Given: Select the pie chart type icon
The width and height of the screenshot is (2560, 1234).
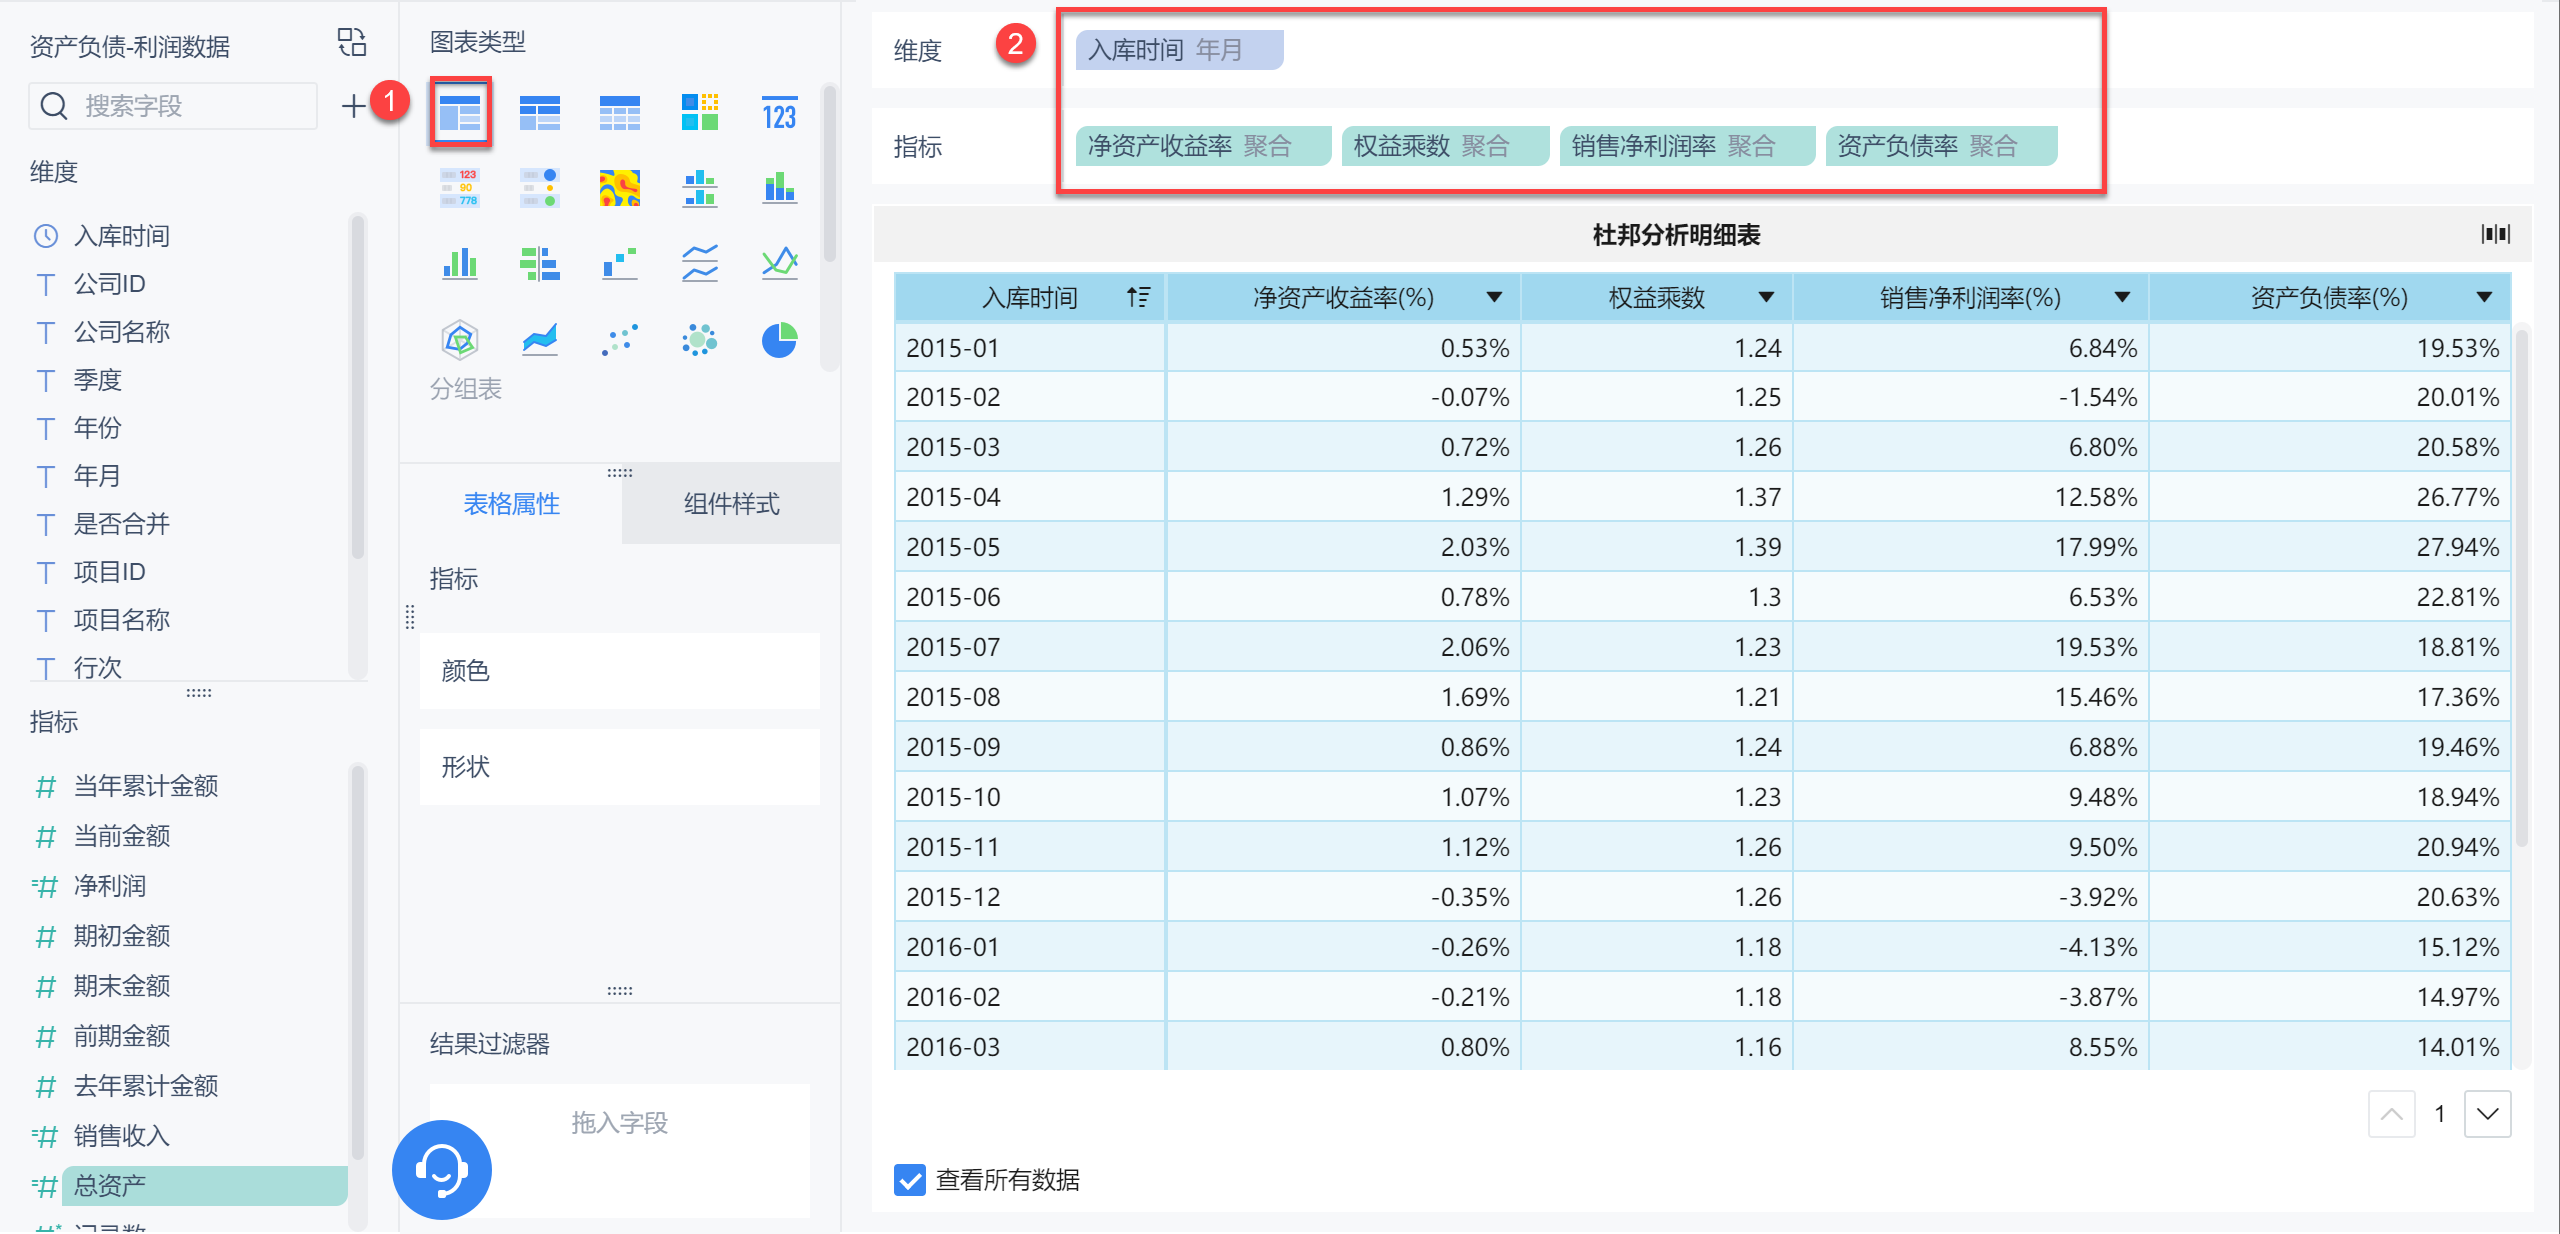Looking at the screenshot, I should (x=779, y=341).
